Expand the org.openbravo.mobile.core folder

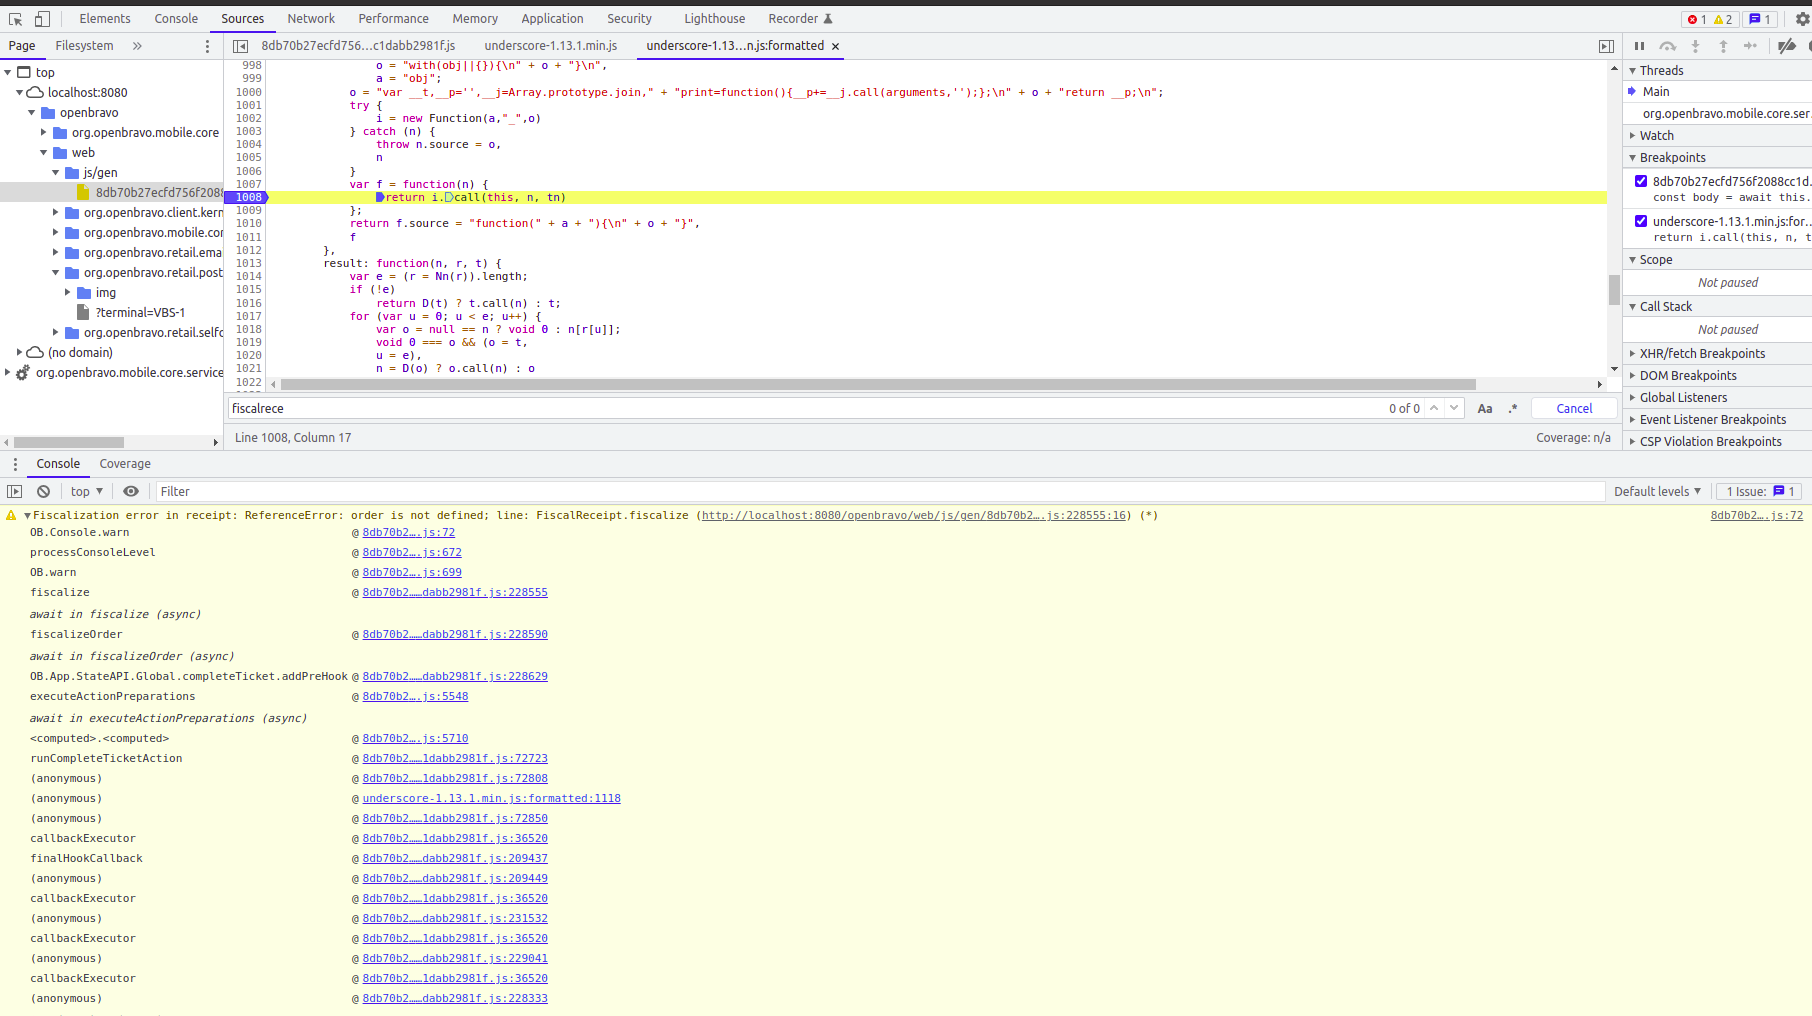[44, 132]
